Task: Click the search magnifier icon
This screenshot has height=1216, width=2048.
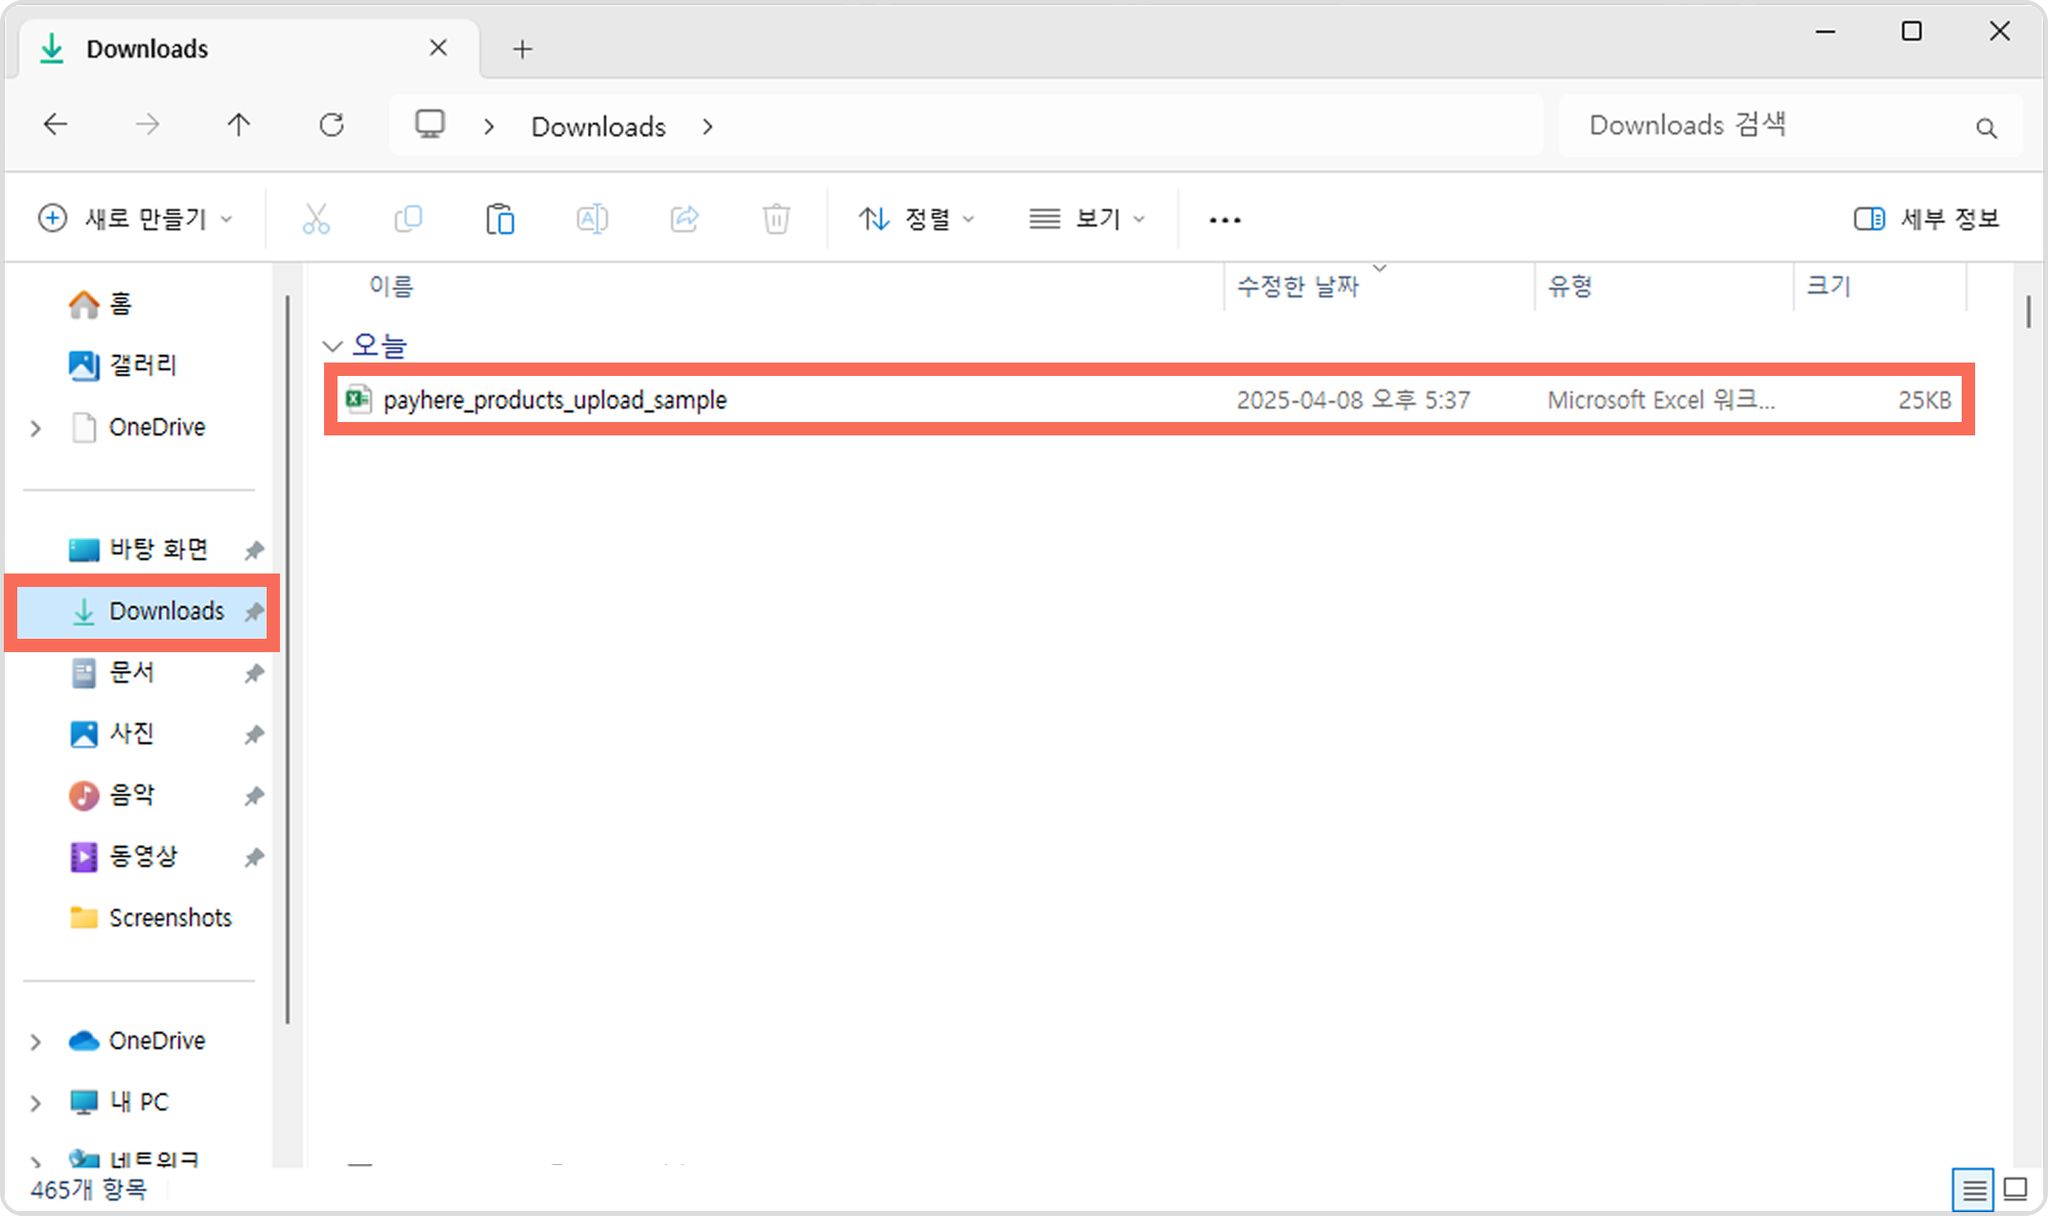Action: pos(1986,128)
